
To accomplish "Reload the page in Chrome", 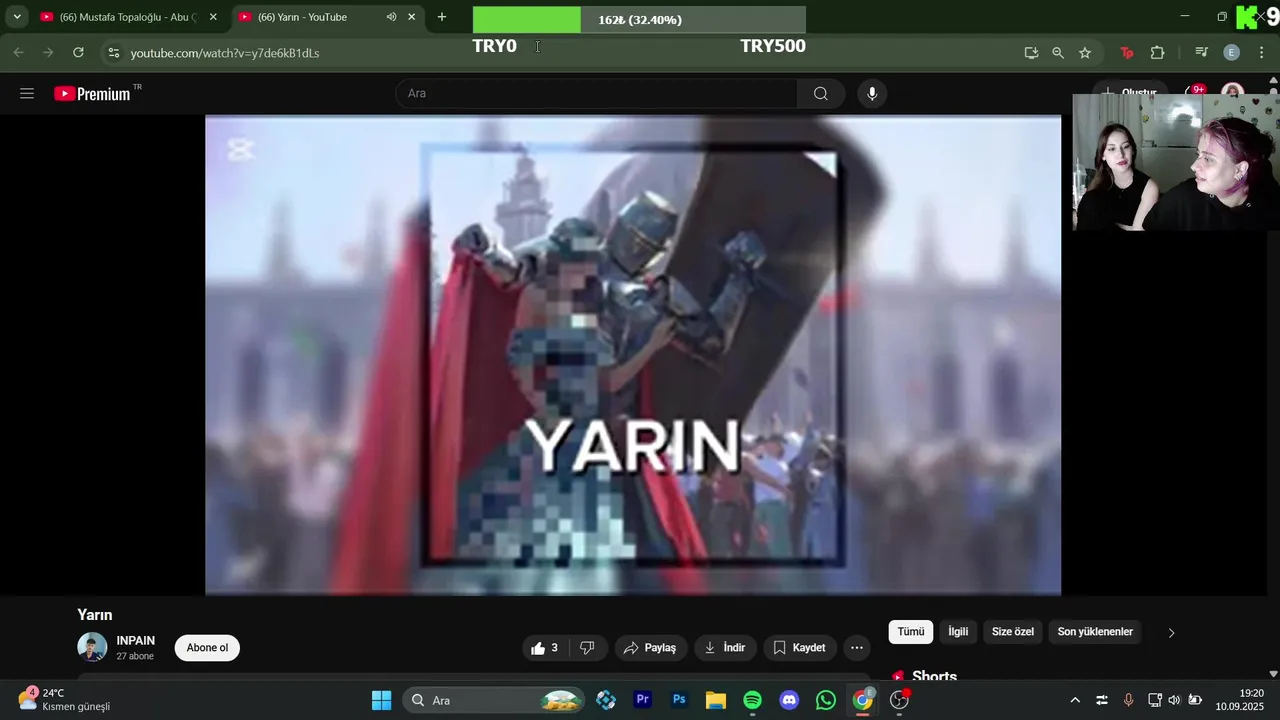I will (78, 52).
